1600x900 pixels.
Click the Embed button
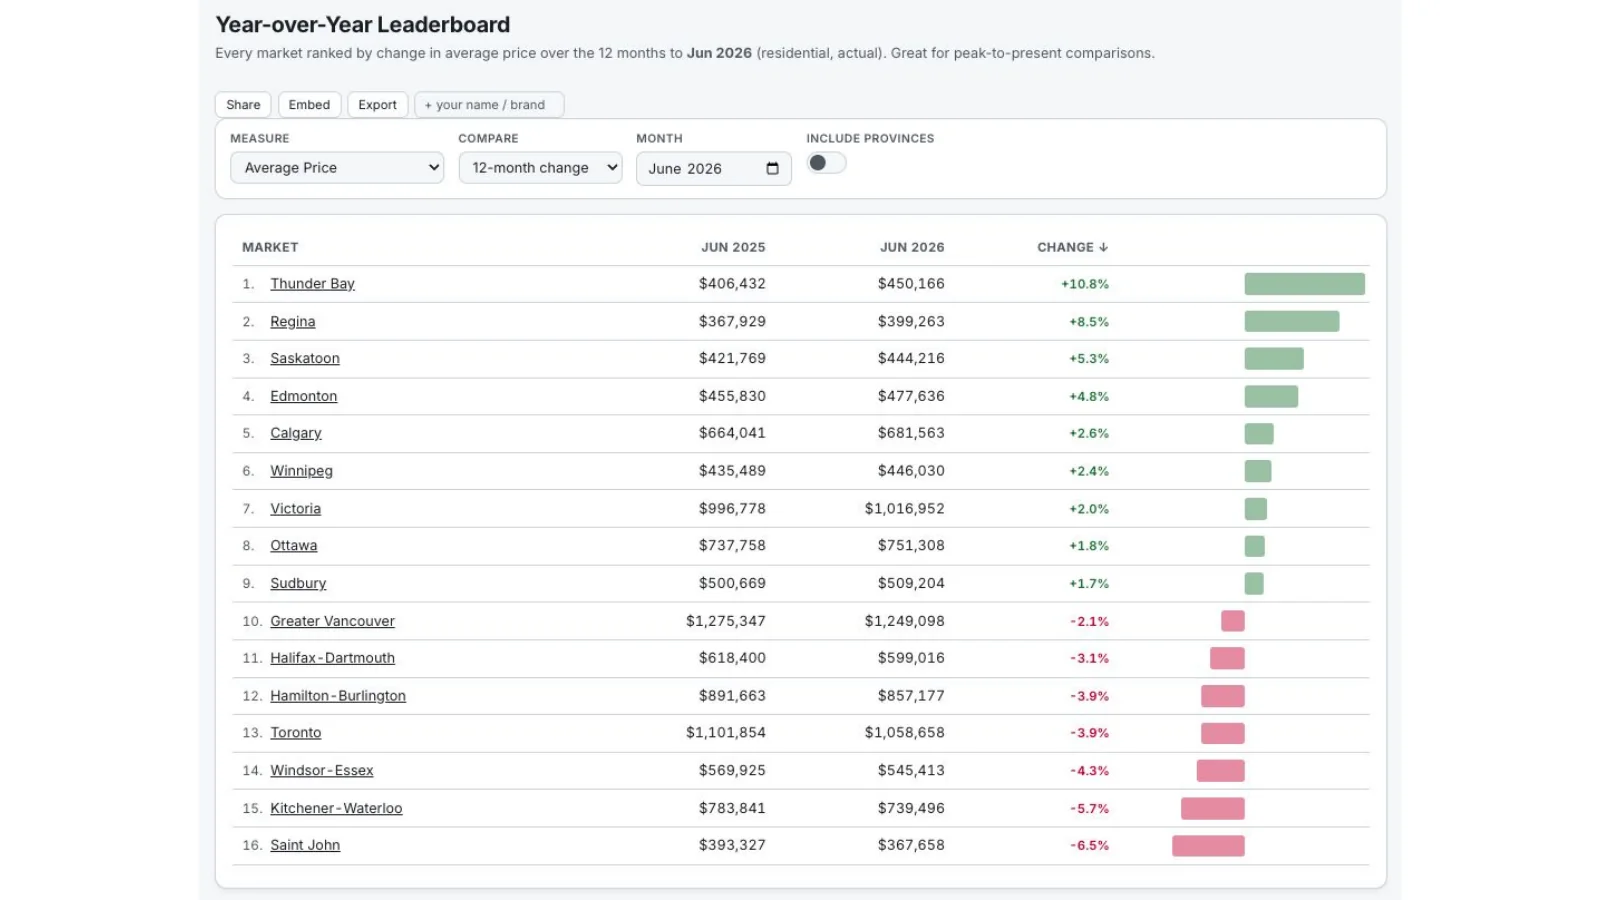309,105
